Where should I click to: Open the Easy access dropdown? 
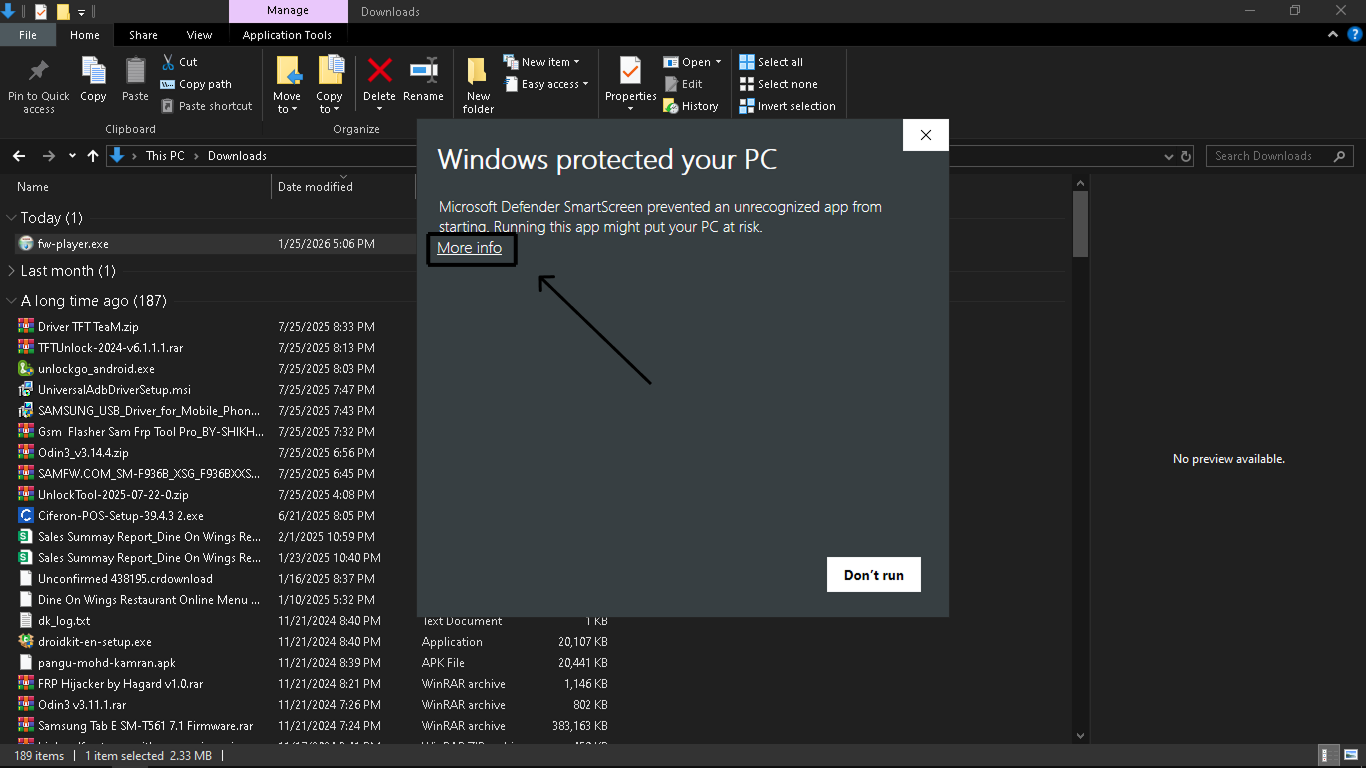pos(546,84)
